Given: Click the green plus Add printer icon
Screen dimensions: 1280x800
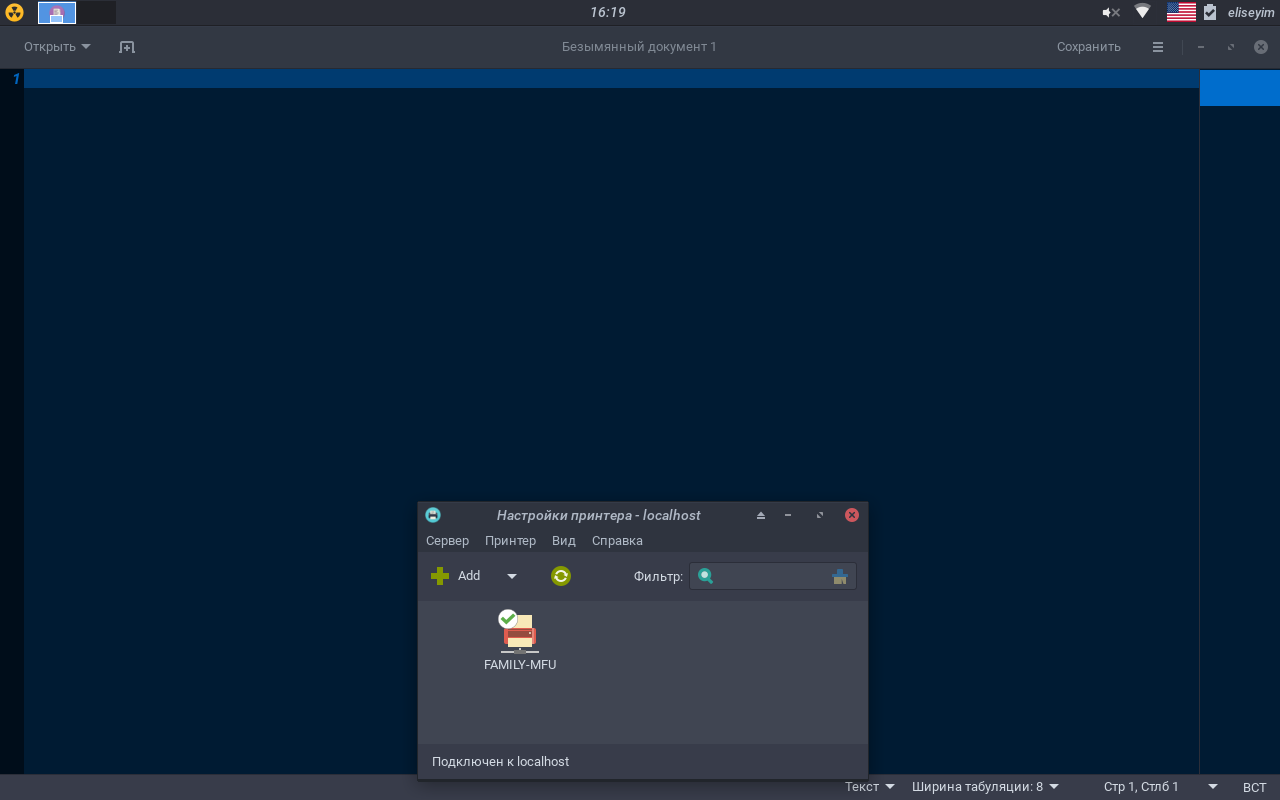Looking at the screenshot, I should tap(440, 576).
